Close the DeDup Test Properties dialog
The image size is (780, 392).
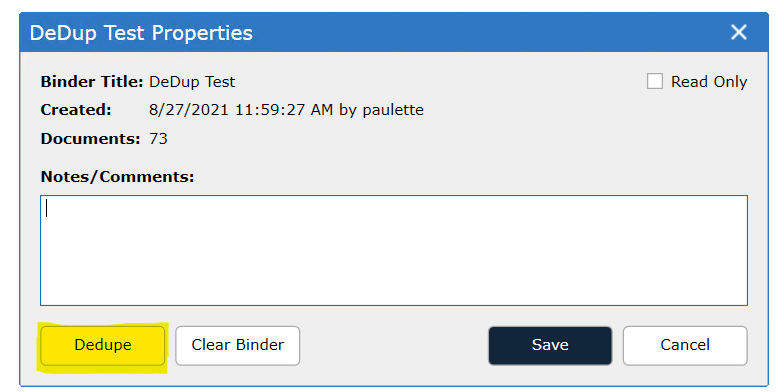pyautogui.click(x=739, y=32)
